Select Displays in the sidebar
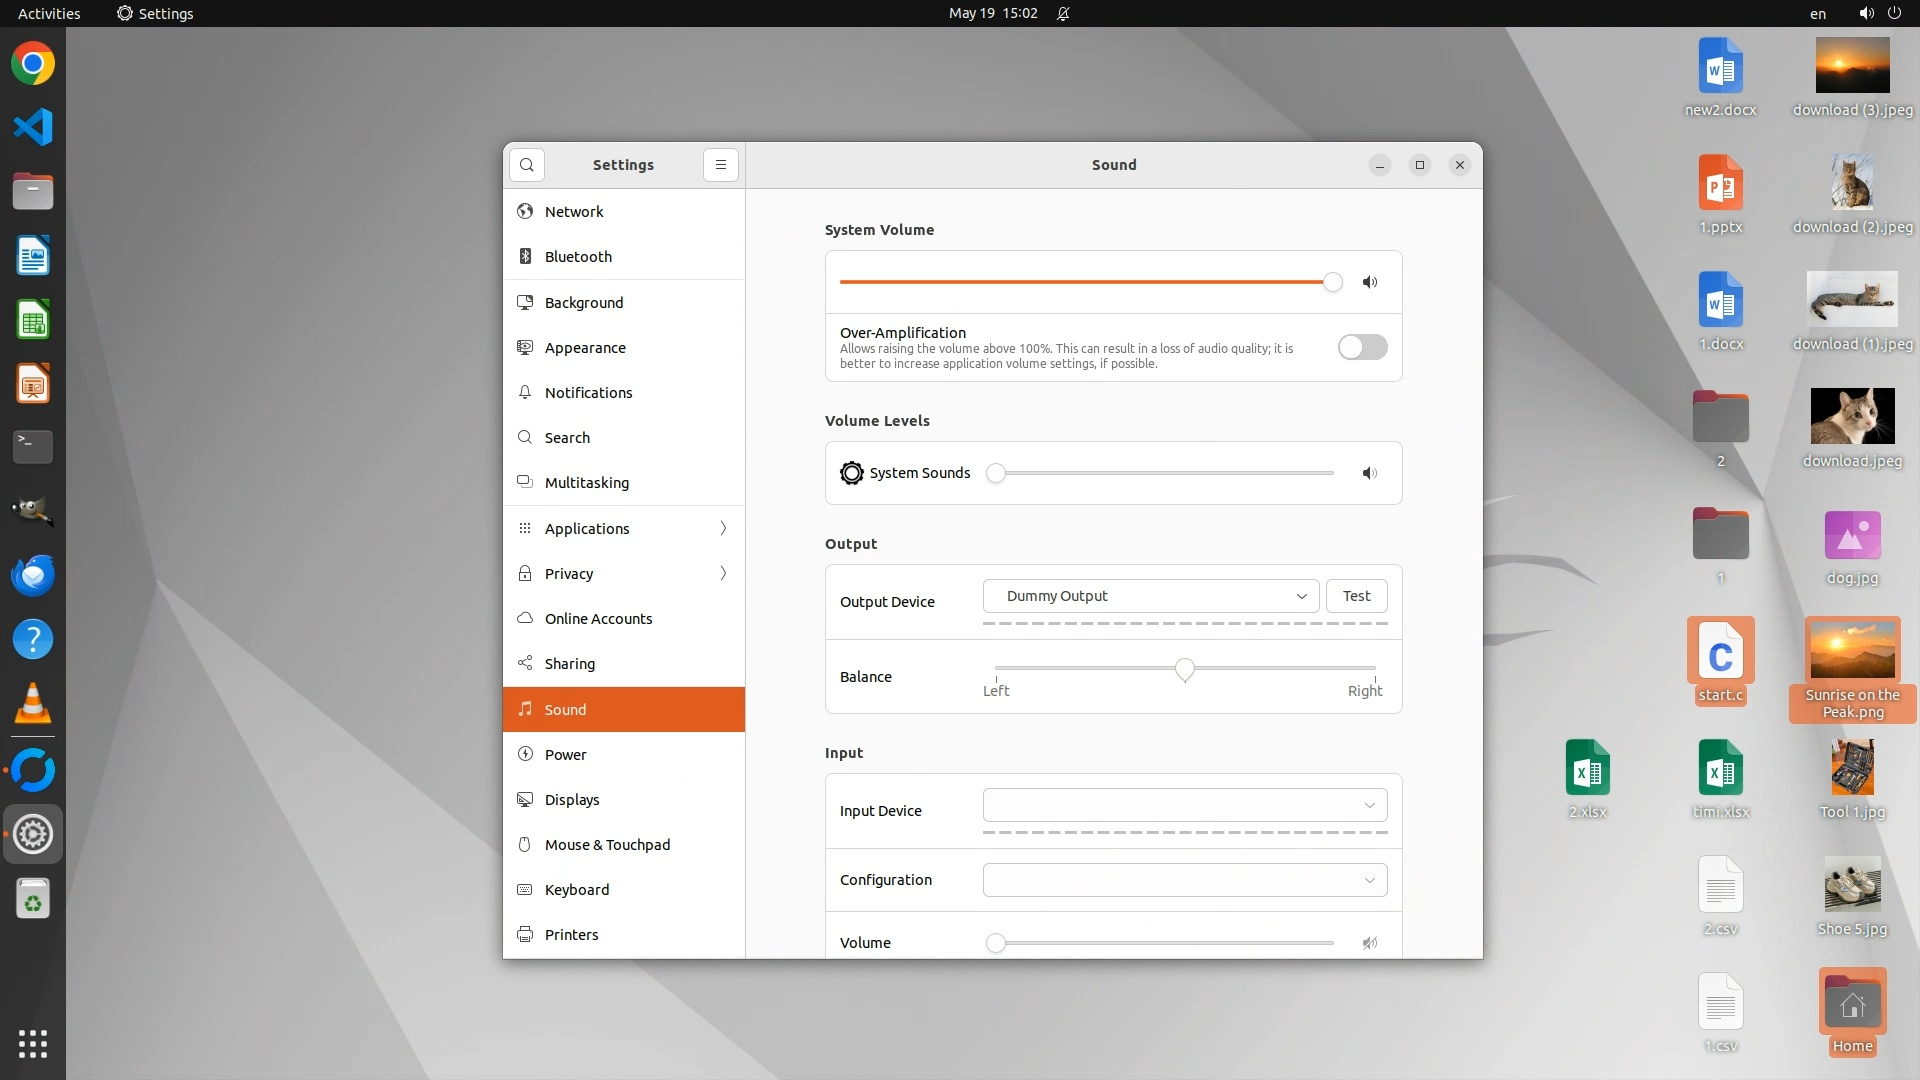Viewport: 1920px width, 1080px height. [x=572, y=800]
